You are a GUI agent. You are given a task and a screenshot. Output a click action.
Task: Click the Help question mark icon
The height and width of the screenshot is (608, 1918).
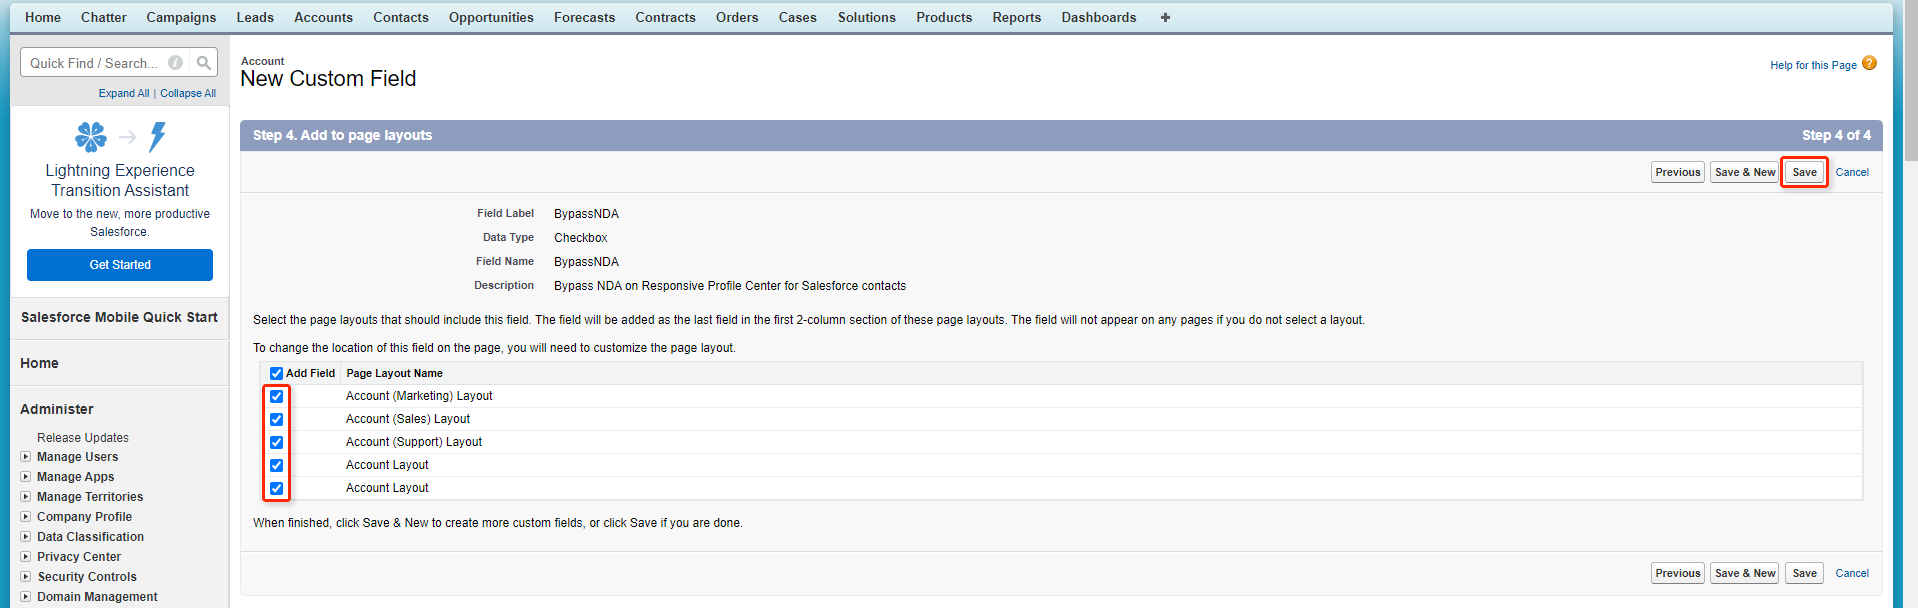(1869, 63)
